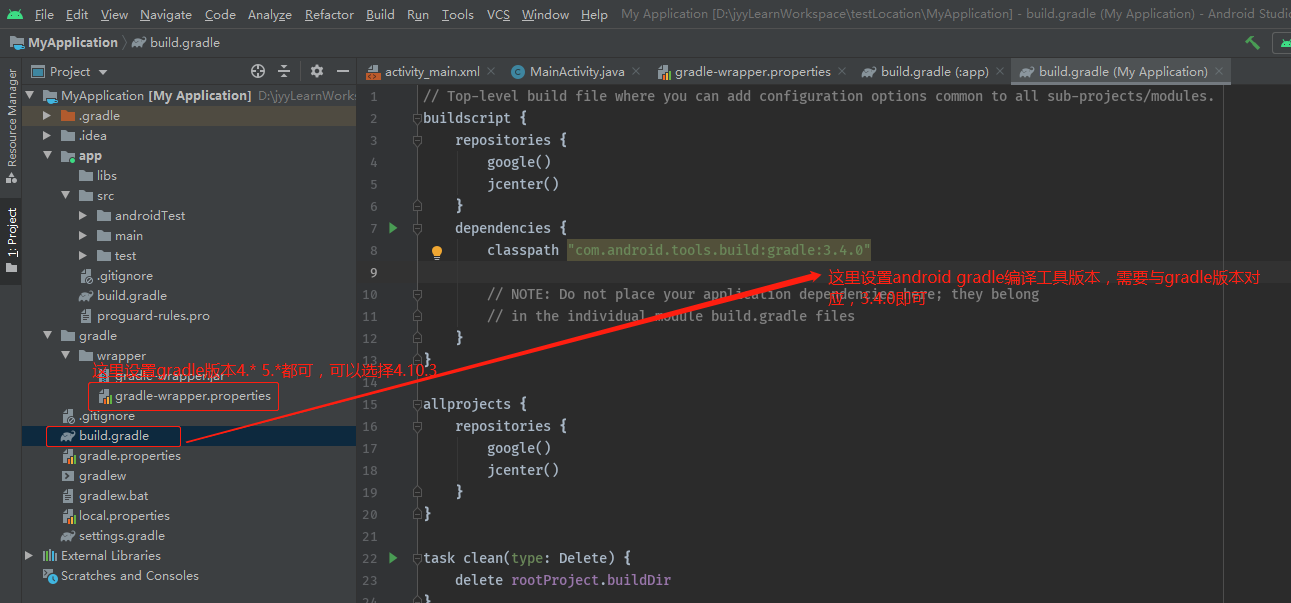Image resolution: width=1291 pixels, height=603 pixels.
Task: Click the light bulb intention icon on line 8
Action: pos(437,252)
